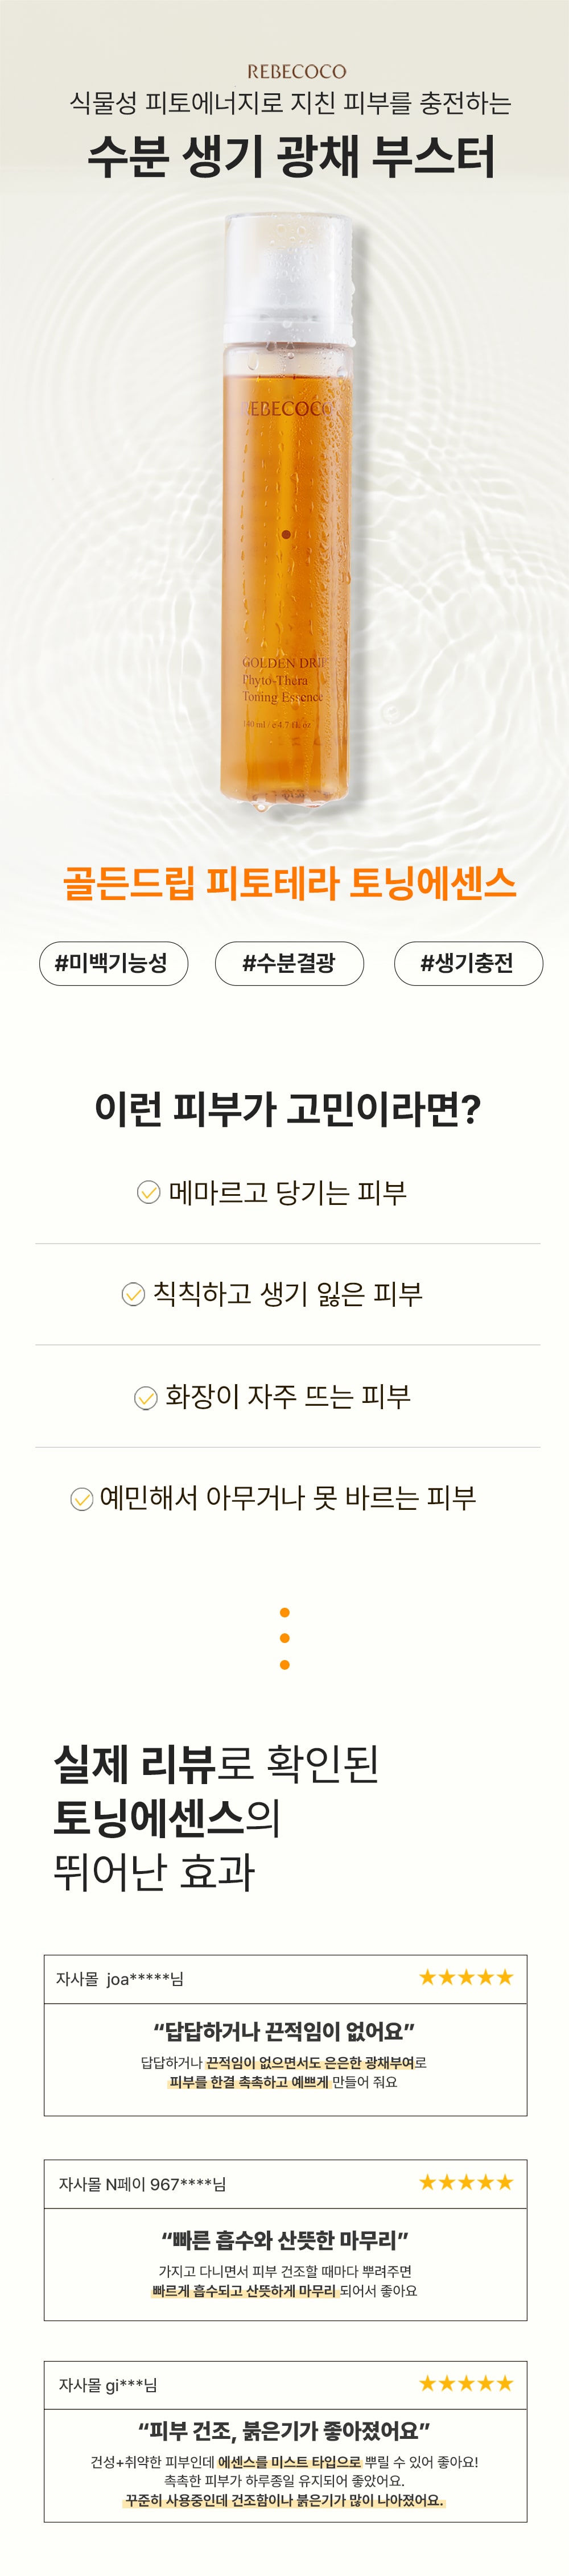Toggle the check icon beside 예민해서 아무거나 못 바르는 피부
This screenshot has width=569, height=2576.
click(81, 1499)
